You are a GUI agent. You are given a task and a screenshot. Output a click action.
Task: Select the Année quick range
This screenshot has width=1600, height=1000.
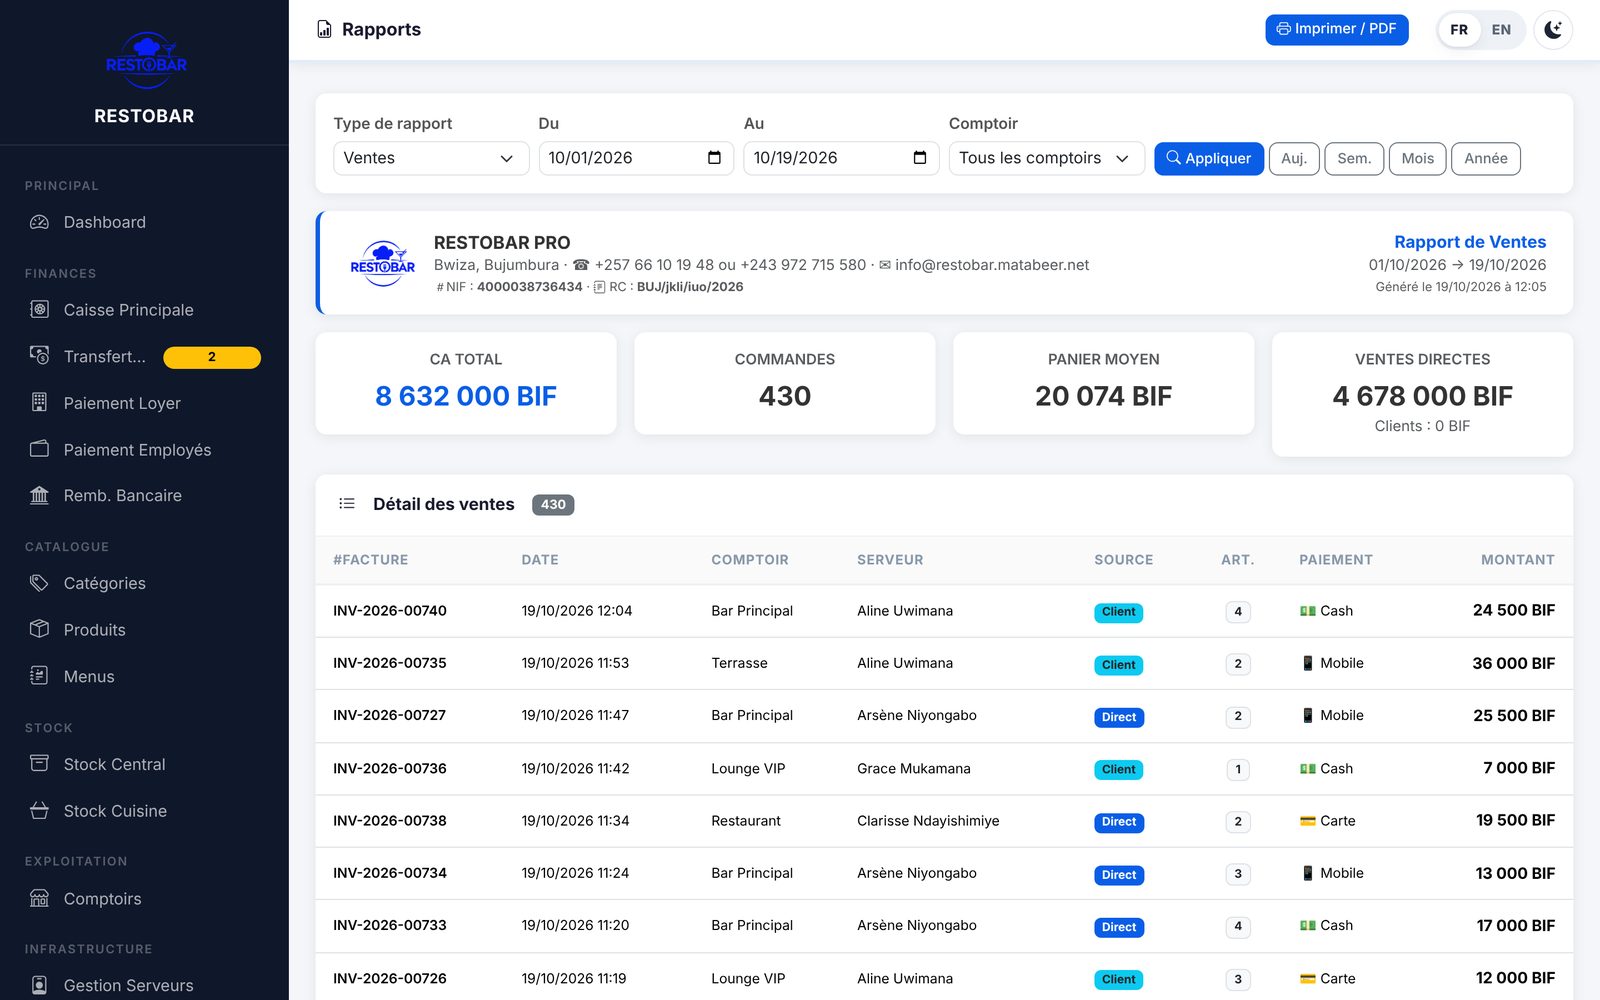point(1485,158)
